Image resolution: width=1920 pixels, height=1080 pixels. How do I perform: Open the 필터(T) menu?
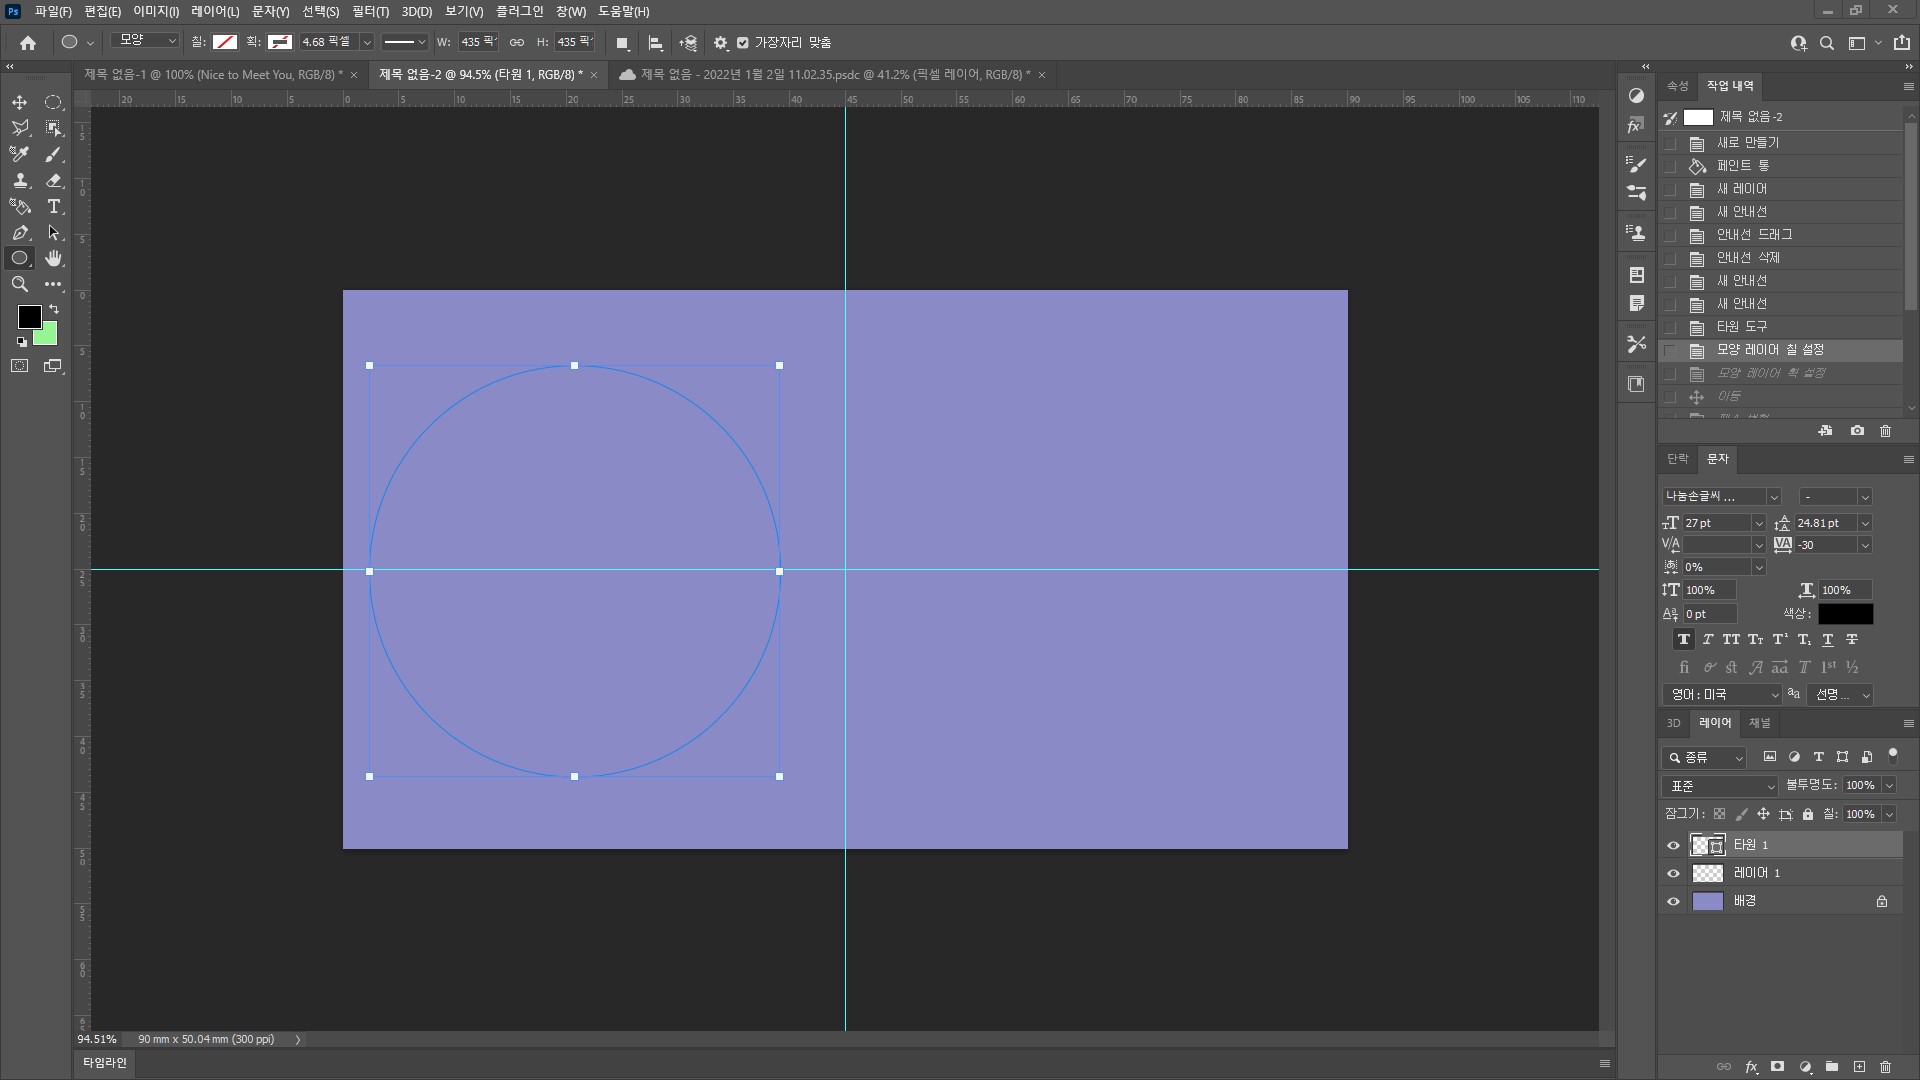coord(370,11)
